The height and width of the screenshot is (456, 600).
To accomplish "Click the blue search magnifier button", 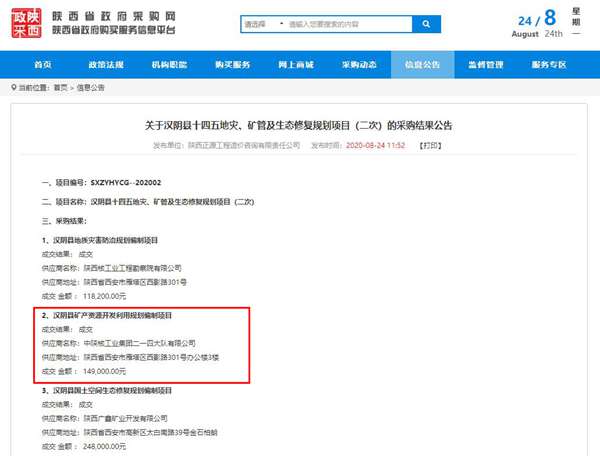I will (427, 23).
